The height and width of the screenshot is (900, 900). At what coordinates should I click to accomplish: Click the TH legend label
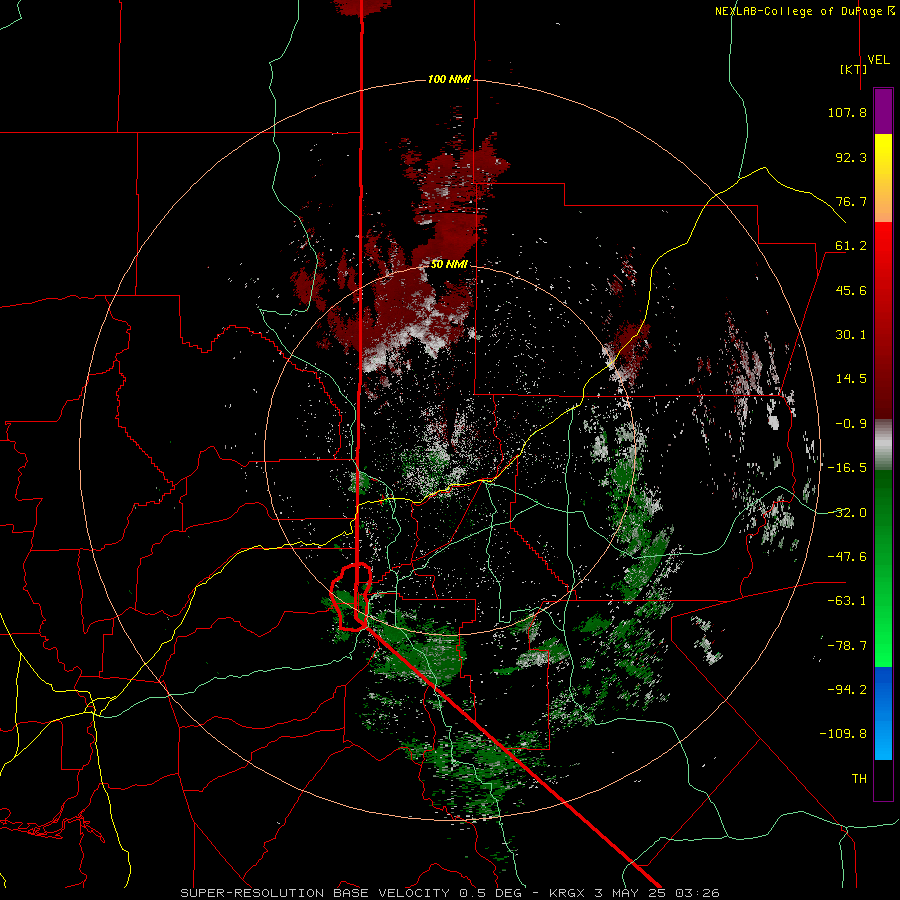[x=859, y=779]
